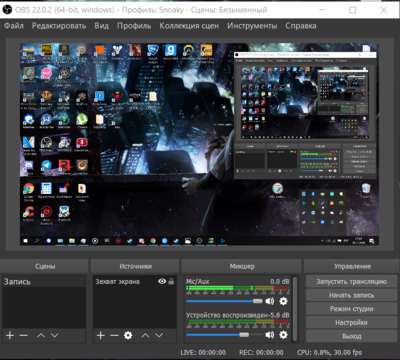Open the Файл menu
Image resolution: width=400 pixels, height=360 pixels.
14,26
